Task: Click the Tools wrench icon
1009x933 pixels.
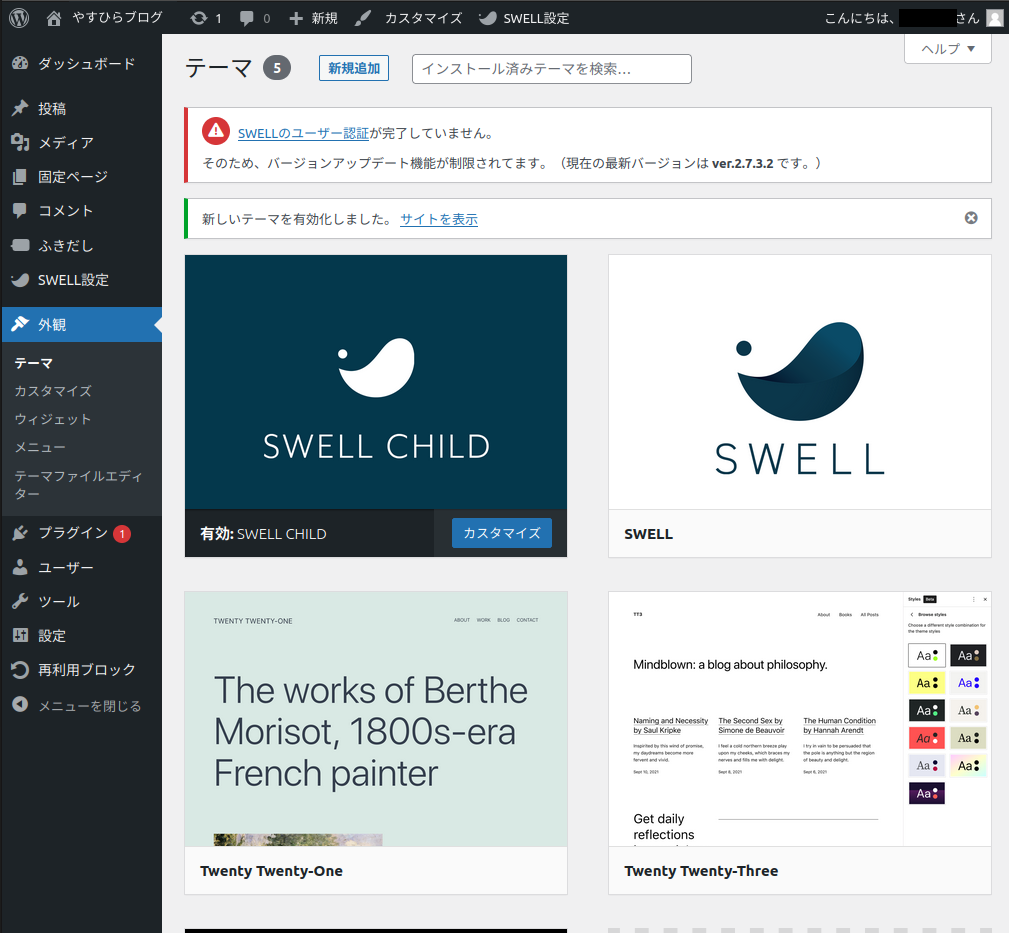Action: (21, 601)
